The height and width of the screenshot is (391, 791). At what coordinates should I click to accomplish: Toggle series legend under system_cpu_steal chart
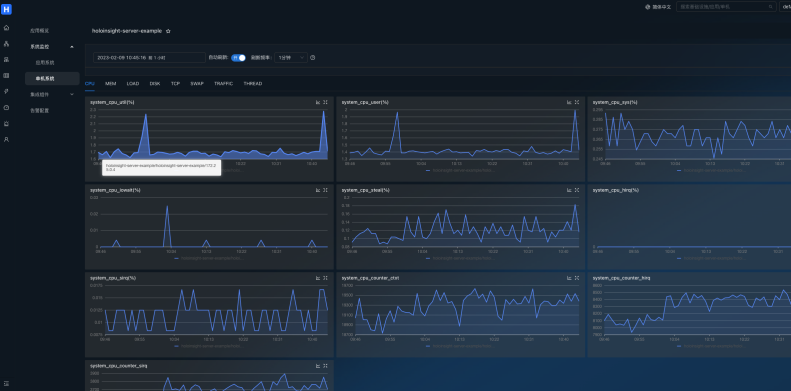pos(460,258)
